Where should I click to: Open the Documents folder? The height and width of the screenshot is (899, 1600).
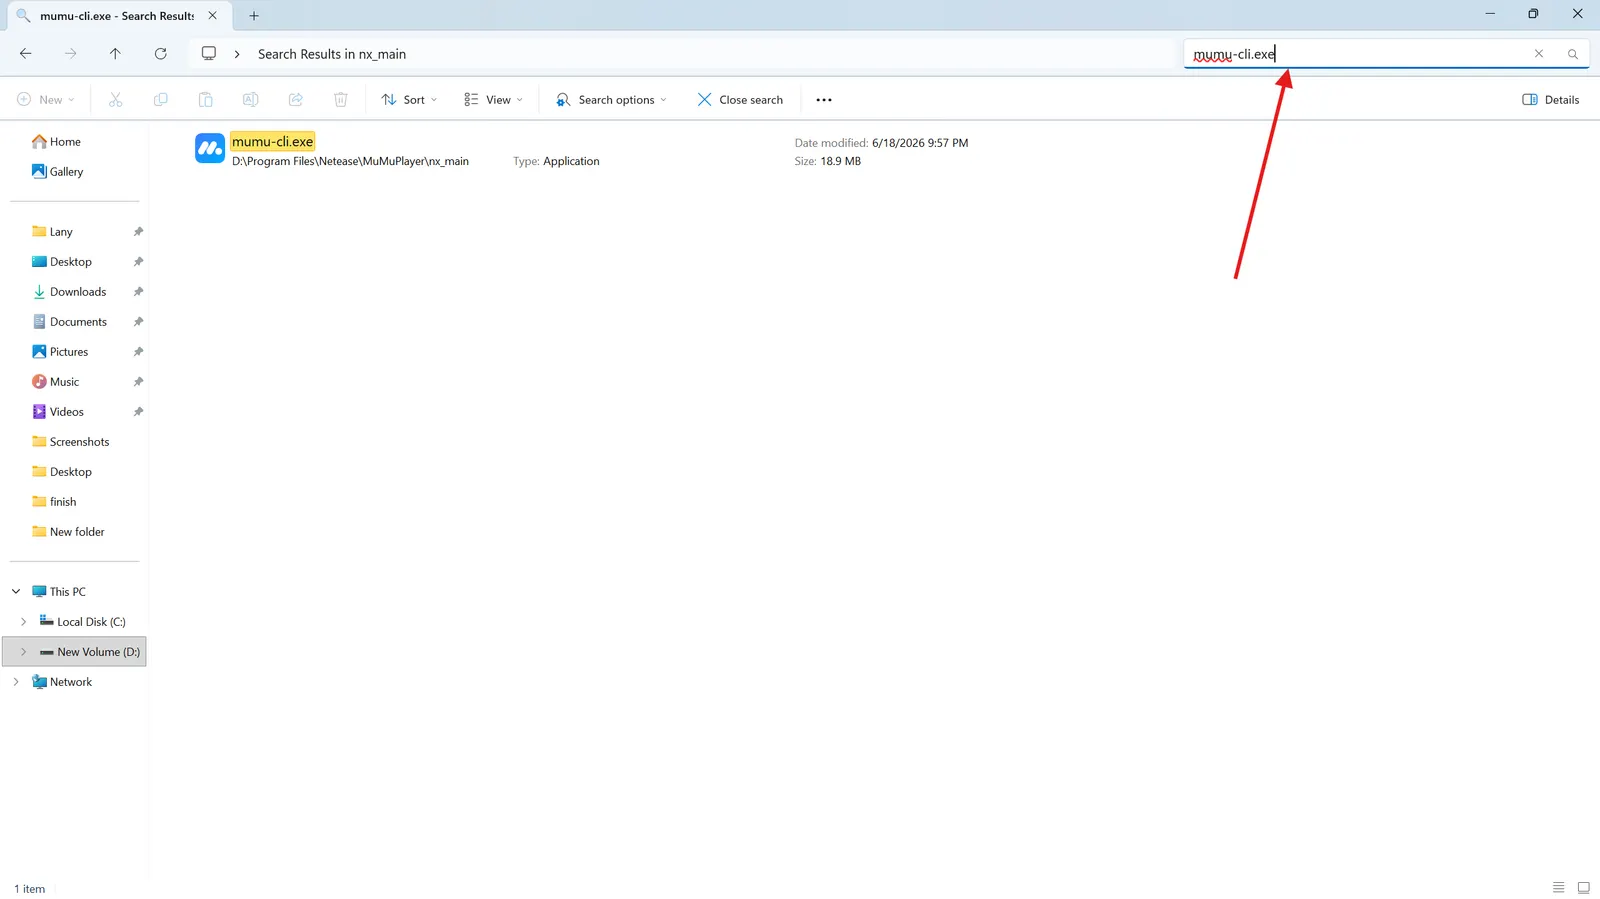(x=69, y=322)
